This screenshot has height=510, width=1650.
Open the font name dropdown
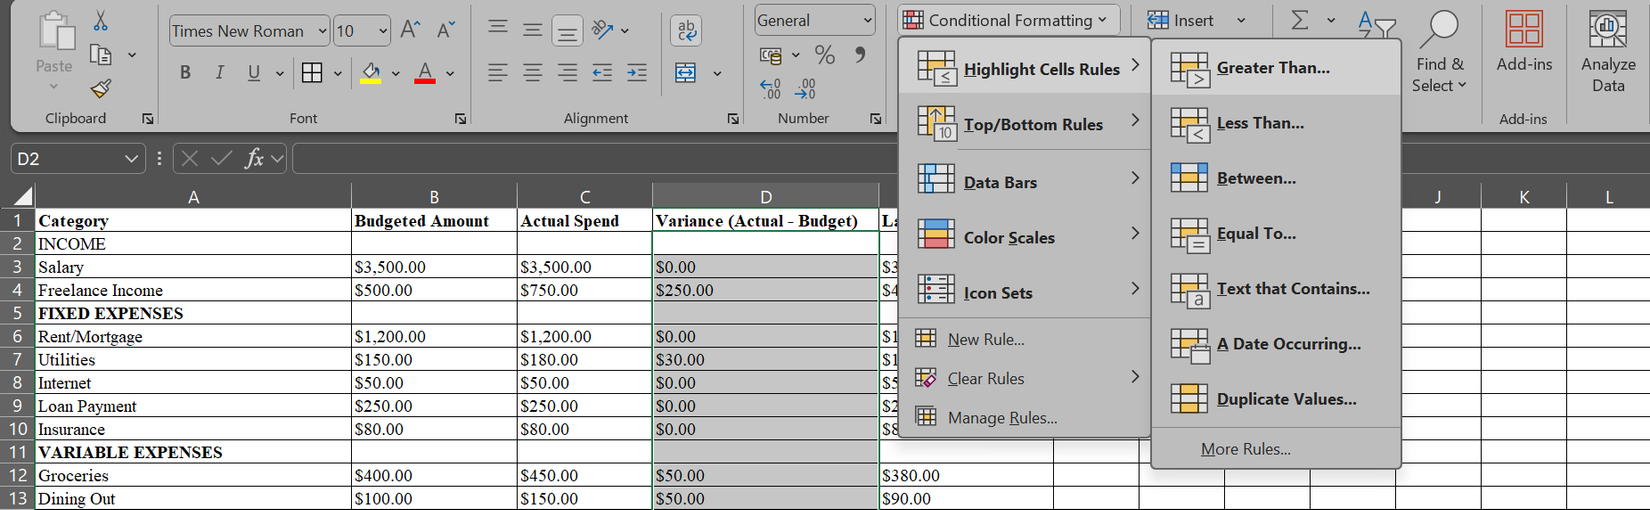[x=322, y=31]
